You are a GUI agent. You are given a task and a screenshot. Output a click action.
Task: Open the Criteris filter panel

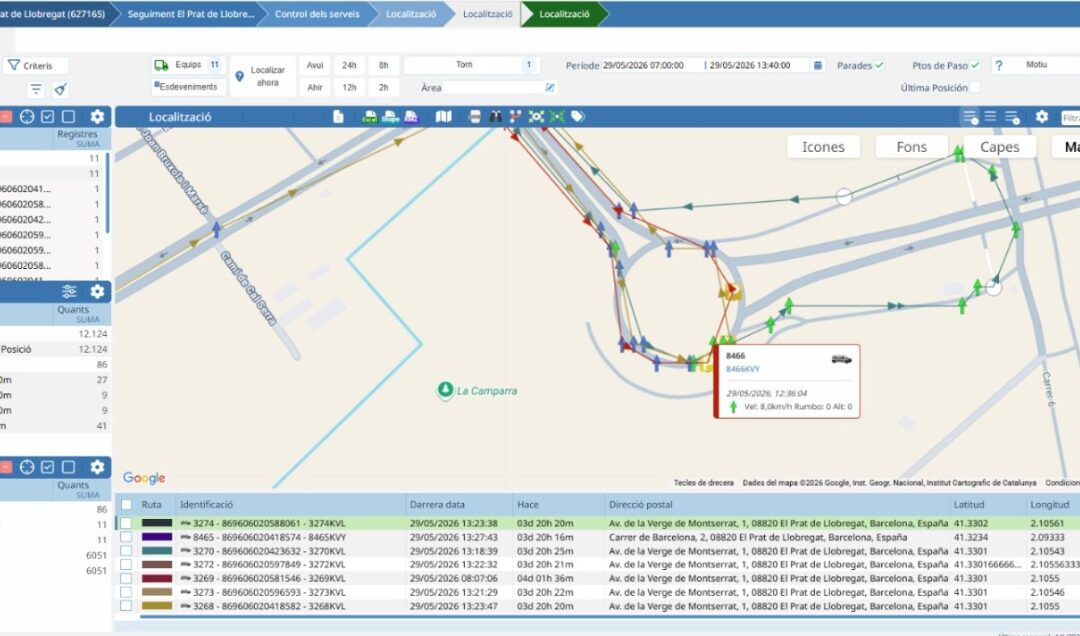[31, 65]
